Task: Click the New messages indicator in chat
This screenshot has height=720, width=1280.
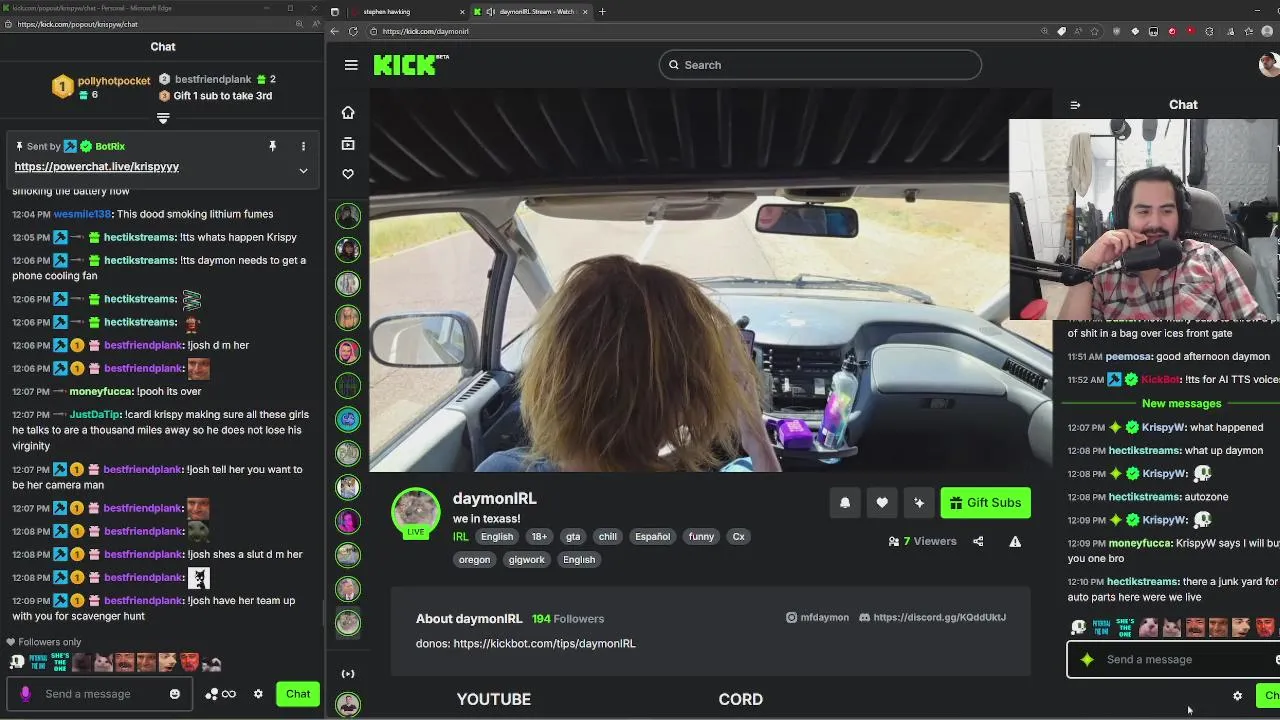Action: pos(1181,404)
